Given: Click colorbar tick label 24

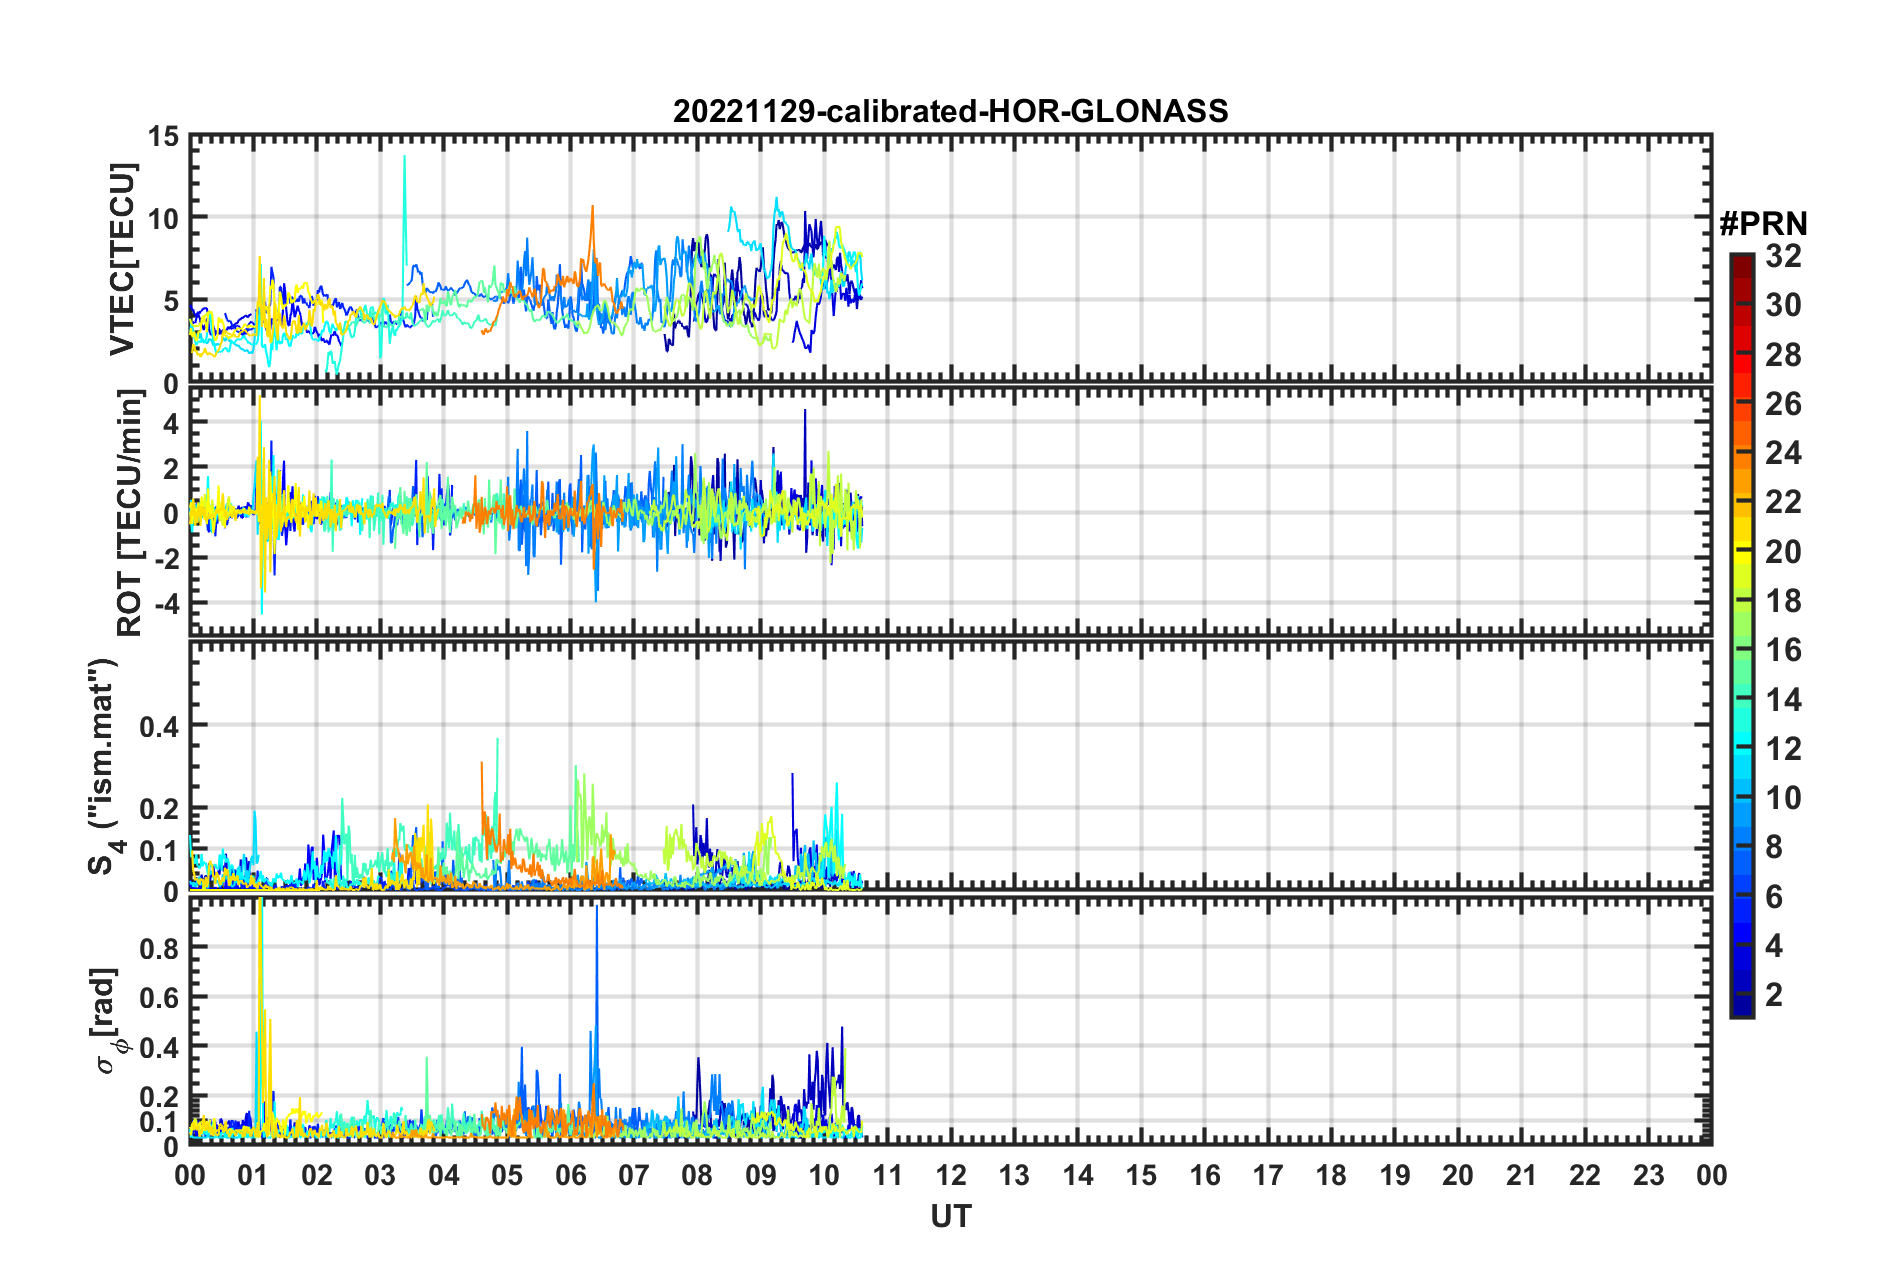Looking at the screenshot, I should [x=1783, y=453].
